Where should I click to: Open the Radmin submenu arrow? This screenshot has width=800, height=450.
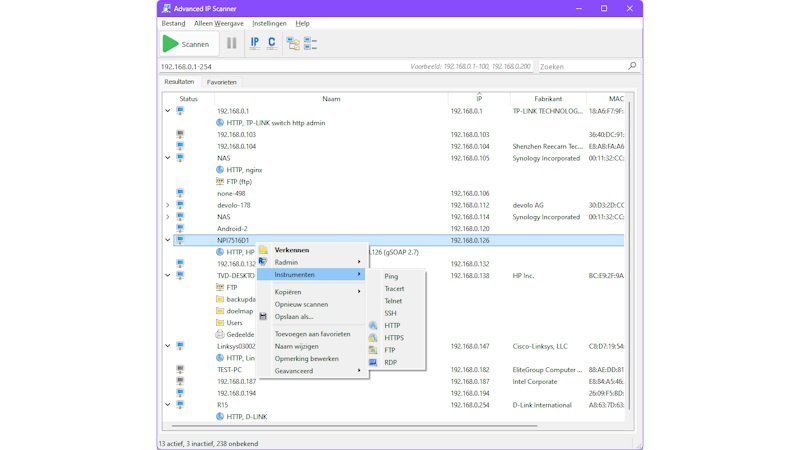[359, 262]
